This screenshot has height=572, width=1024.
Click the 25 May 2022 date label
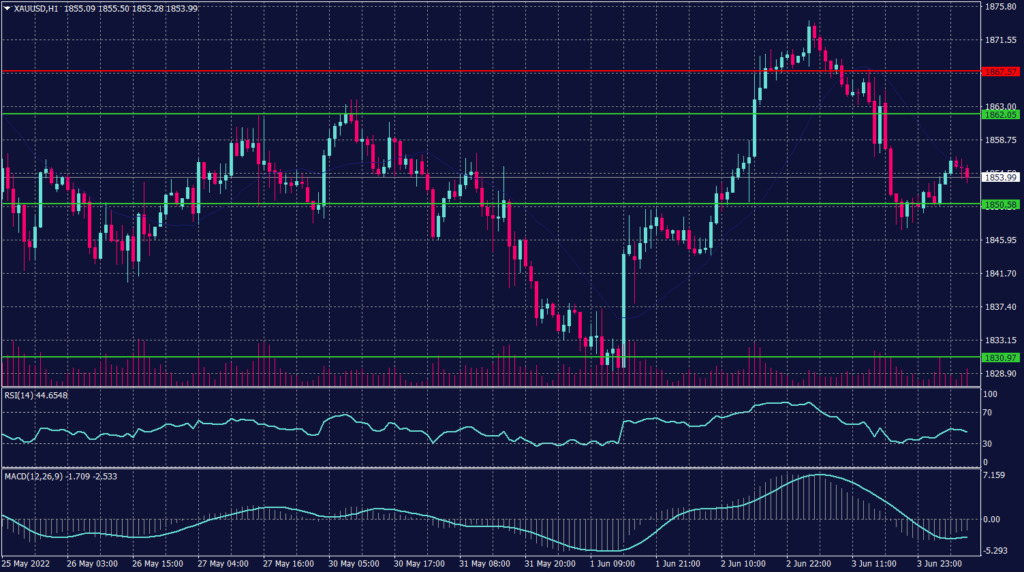coord(27,564)
